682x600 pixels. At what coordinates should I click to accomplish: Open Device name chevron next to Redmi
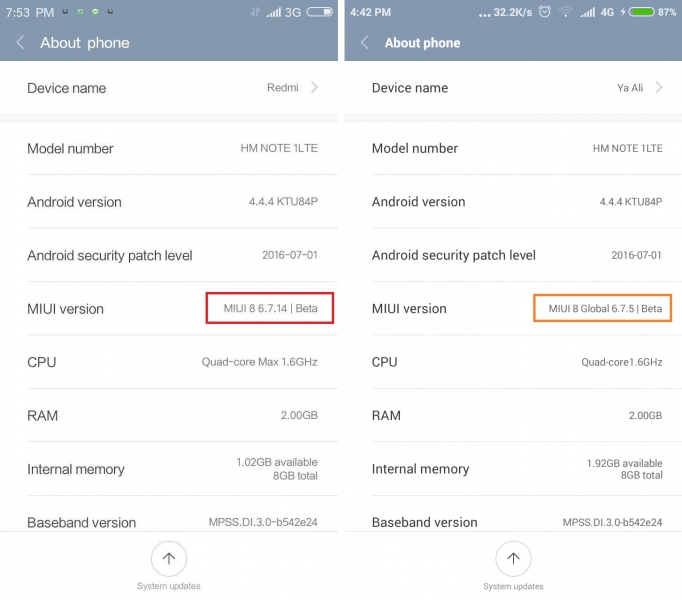(x=314, y=88)
